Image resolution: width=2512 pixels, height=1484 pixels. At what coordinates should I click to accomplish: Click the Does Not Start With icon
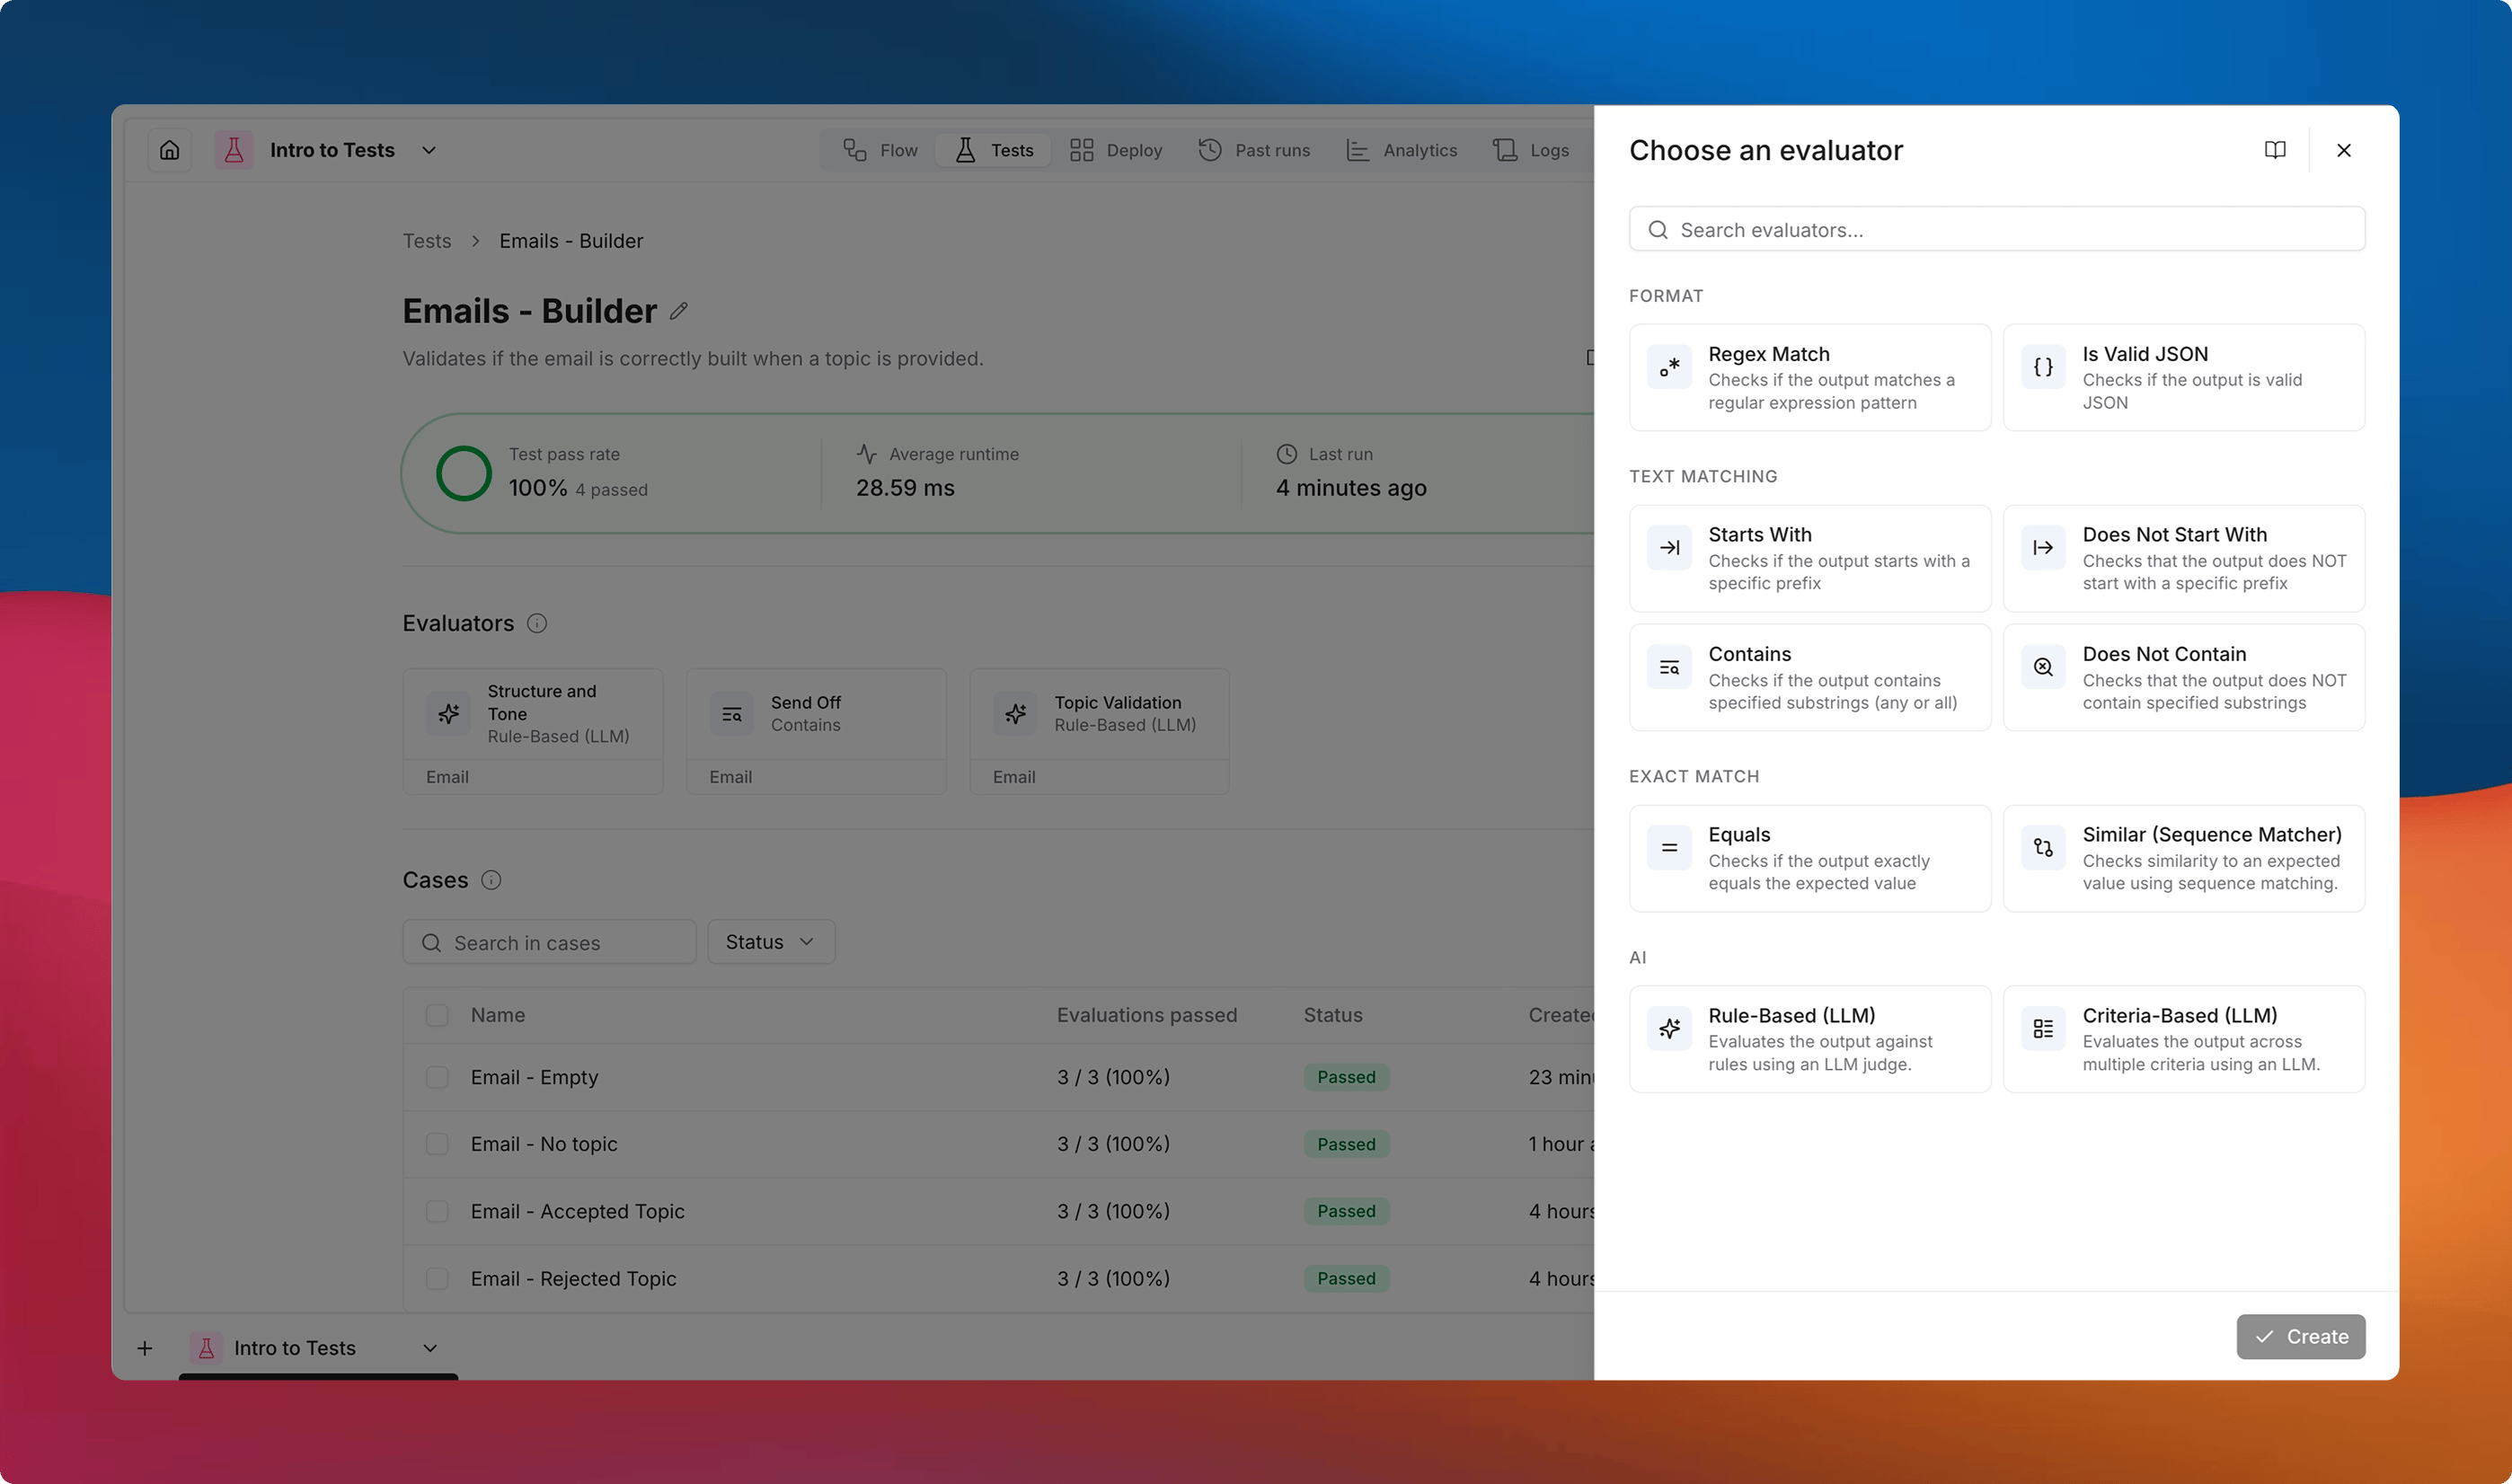click(2043, 547)
